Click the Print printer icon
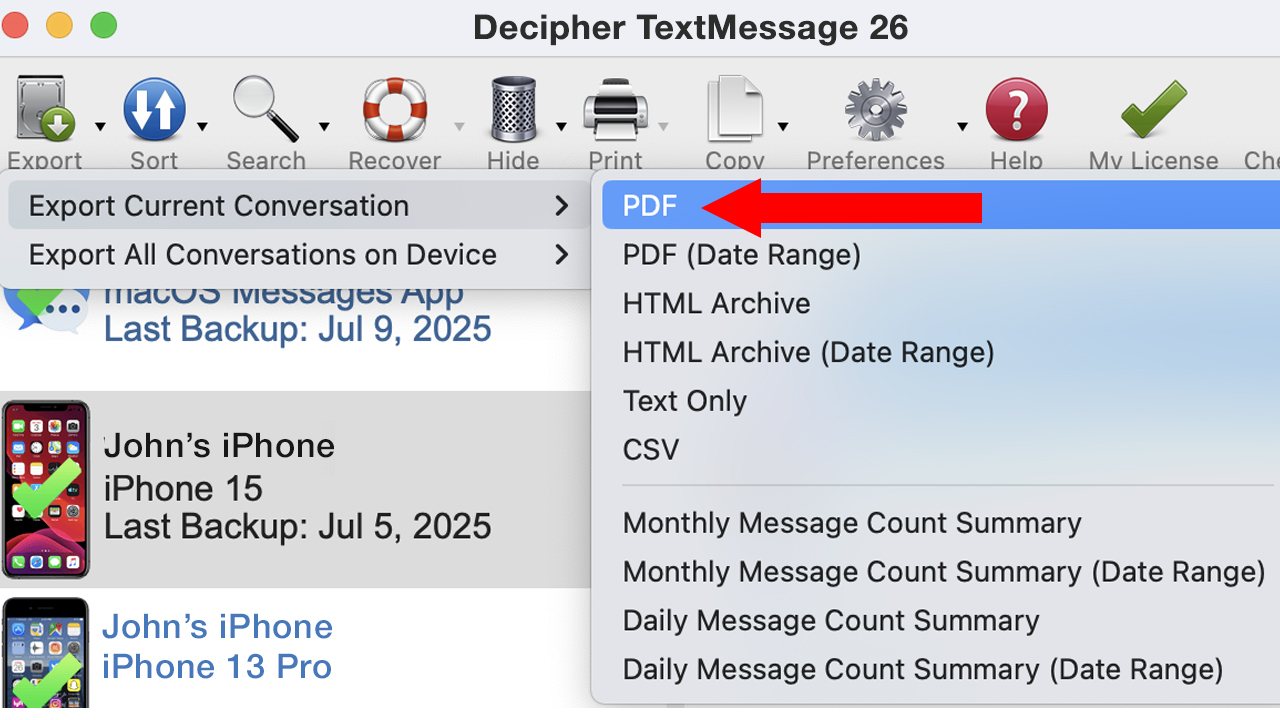 click(x=614, y=109)
